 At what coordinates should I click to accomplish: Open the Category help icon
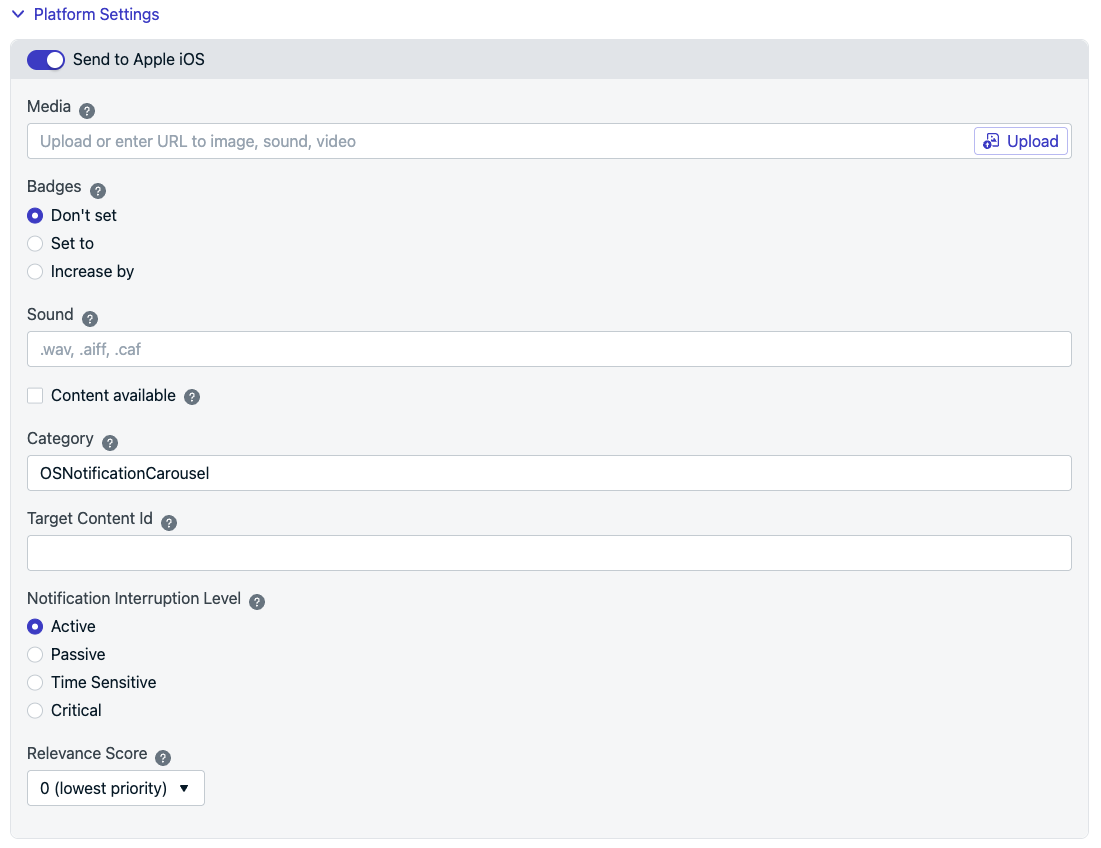(110, 443)
